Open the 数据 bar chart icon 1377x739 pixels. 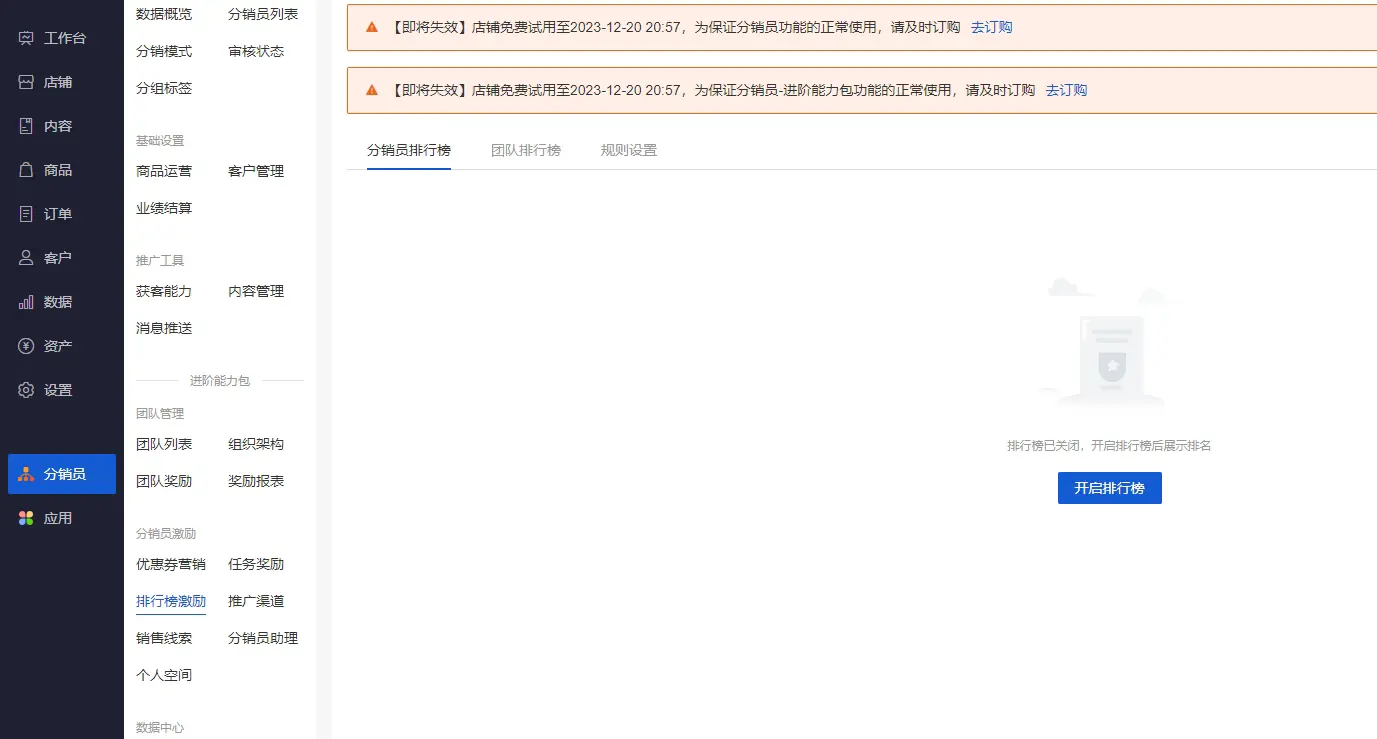27,302
